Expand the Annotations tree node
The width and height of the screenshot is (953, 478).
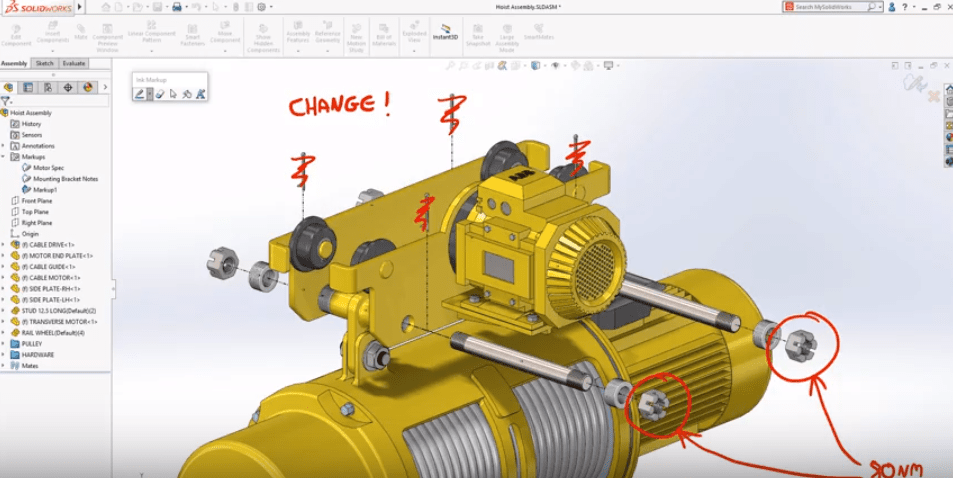point(4,146)
